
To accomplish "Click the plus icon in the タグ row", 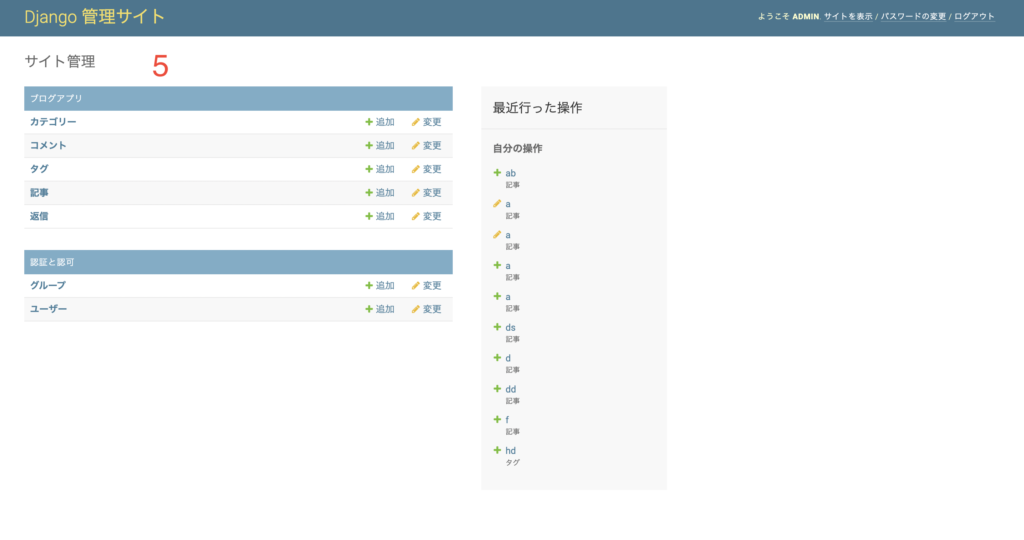I will tap(369, 169).
